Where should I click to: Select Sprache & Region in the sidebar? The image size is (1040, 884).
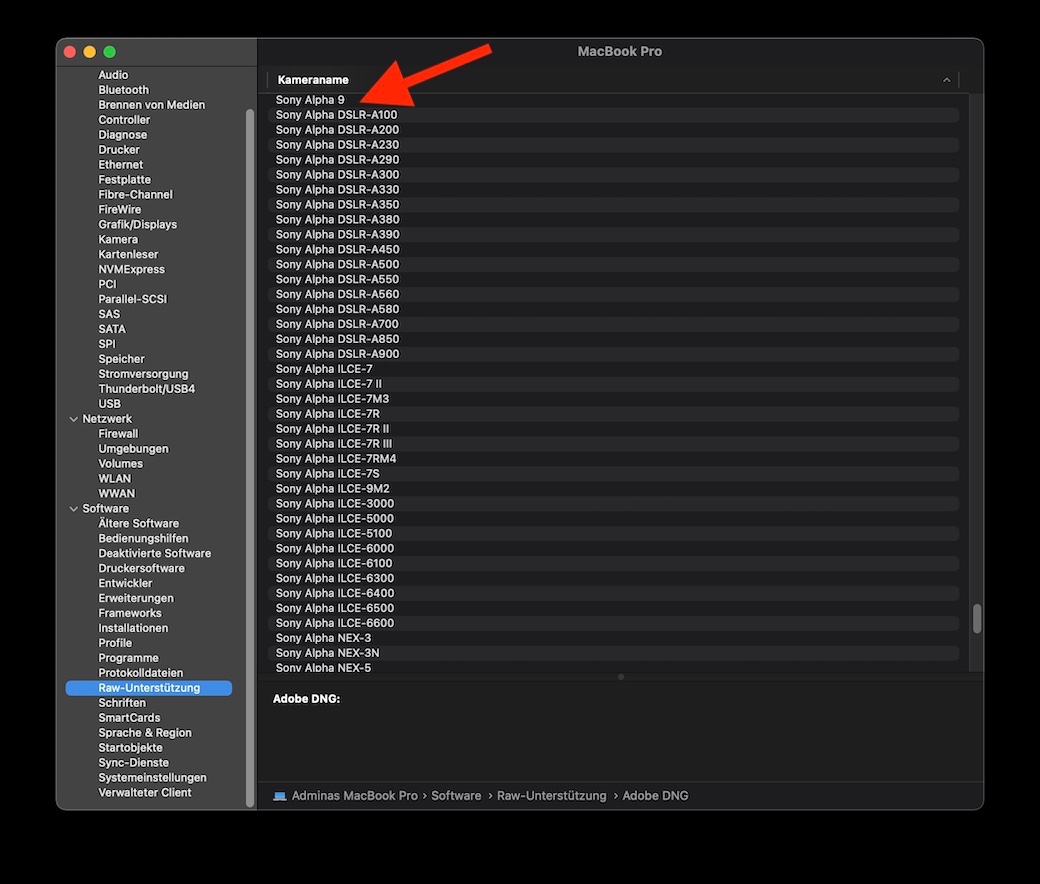pos(145,733)
